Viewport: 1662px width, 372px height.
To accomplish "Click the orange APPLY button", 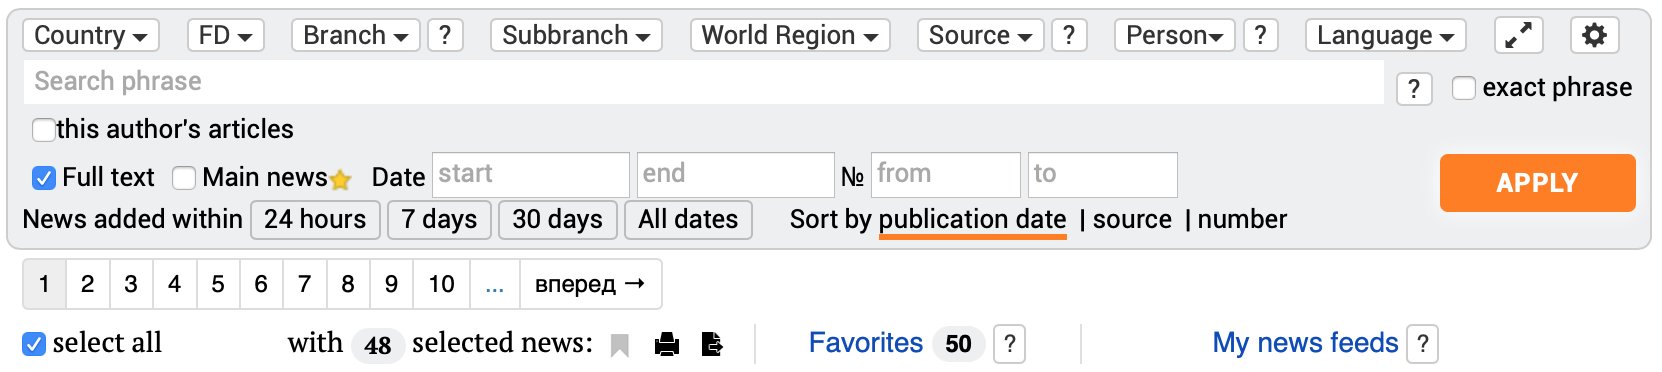I will coord(1537,183).
